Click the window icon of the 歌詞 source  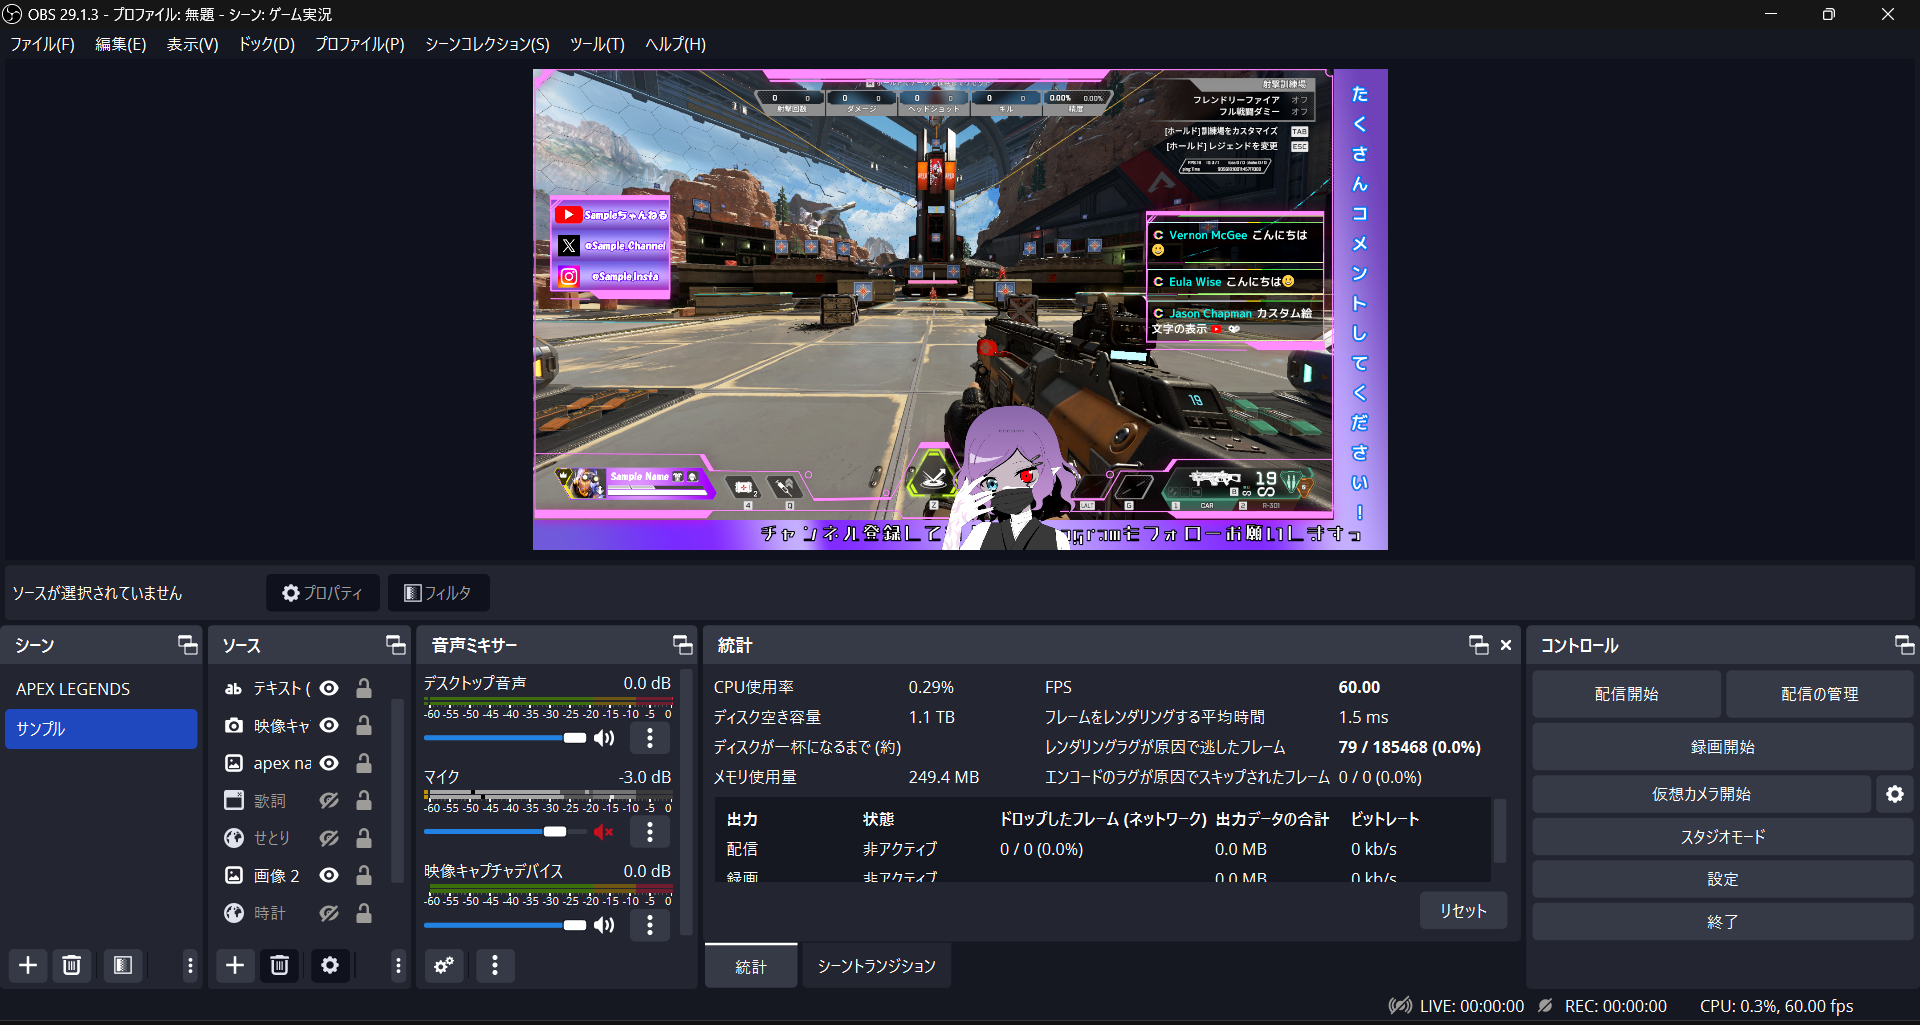(x=233, y=800)
